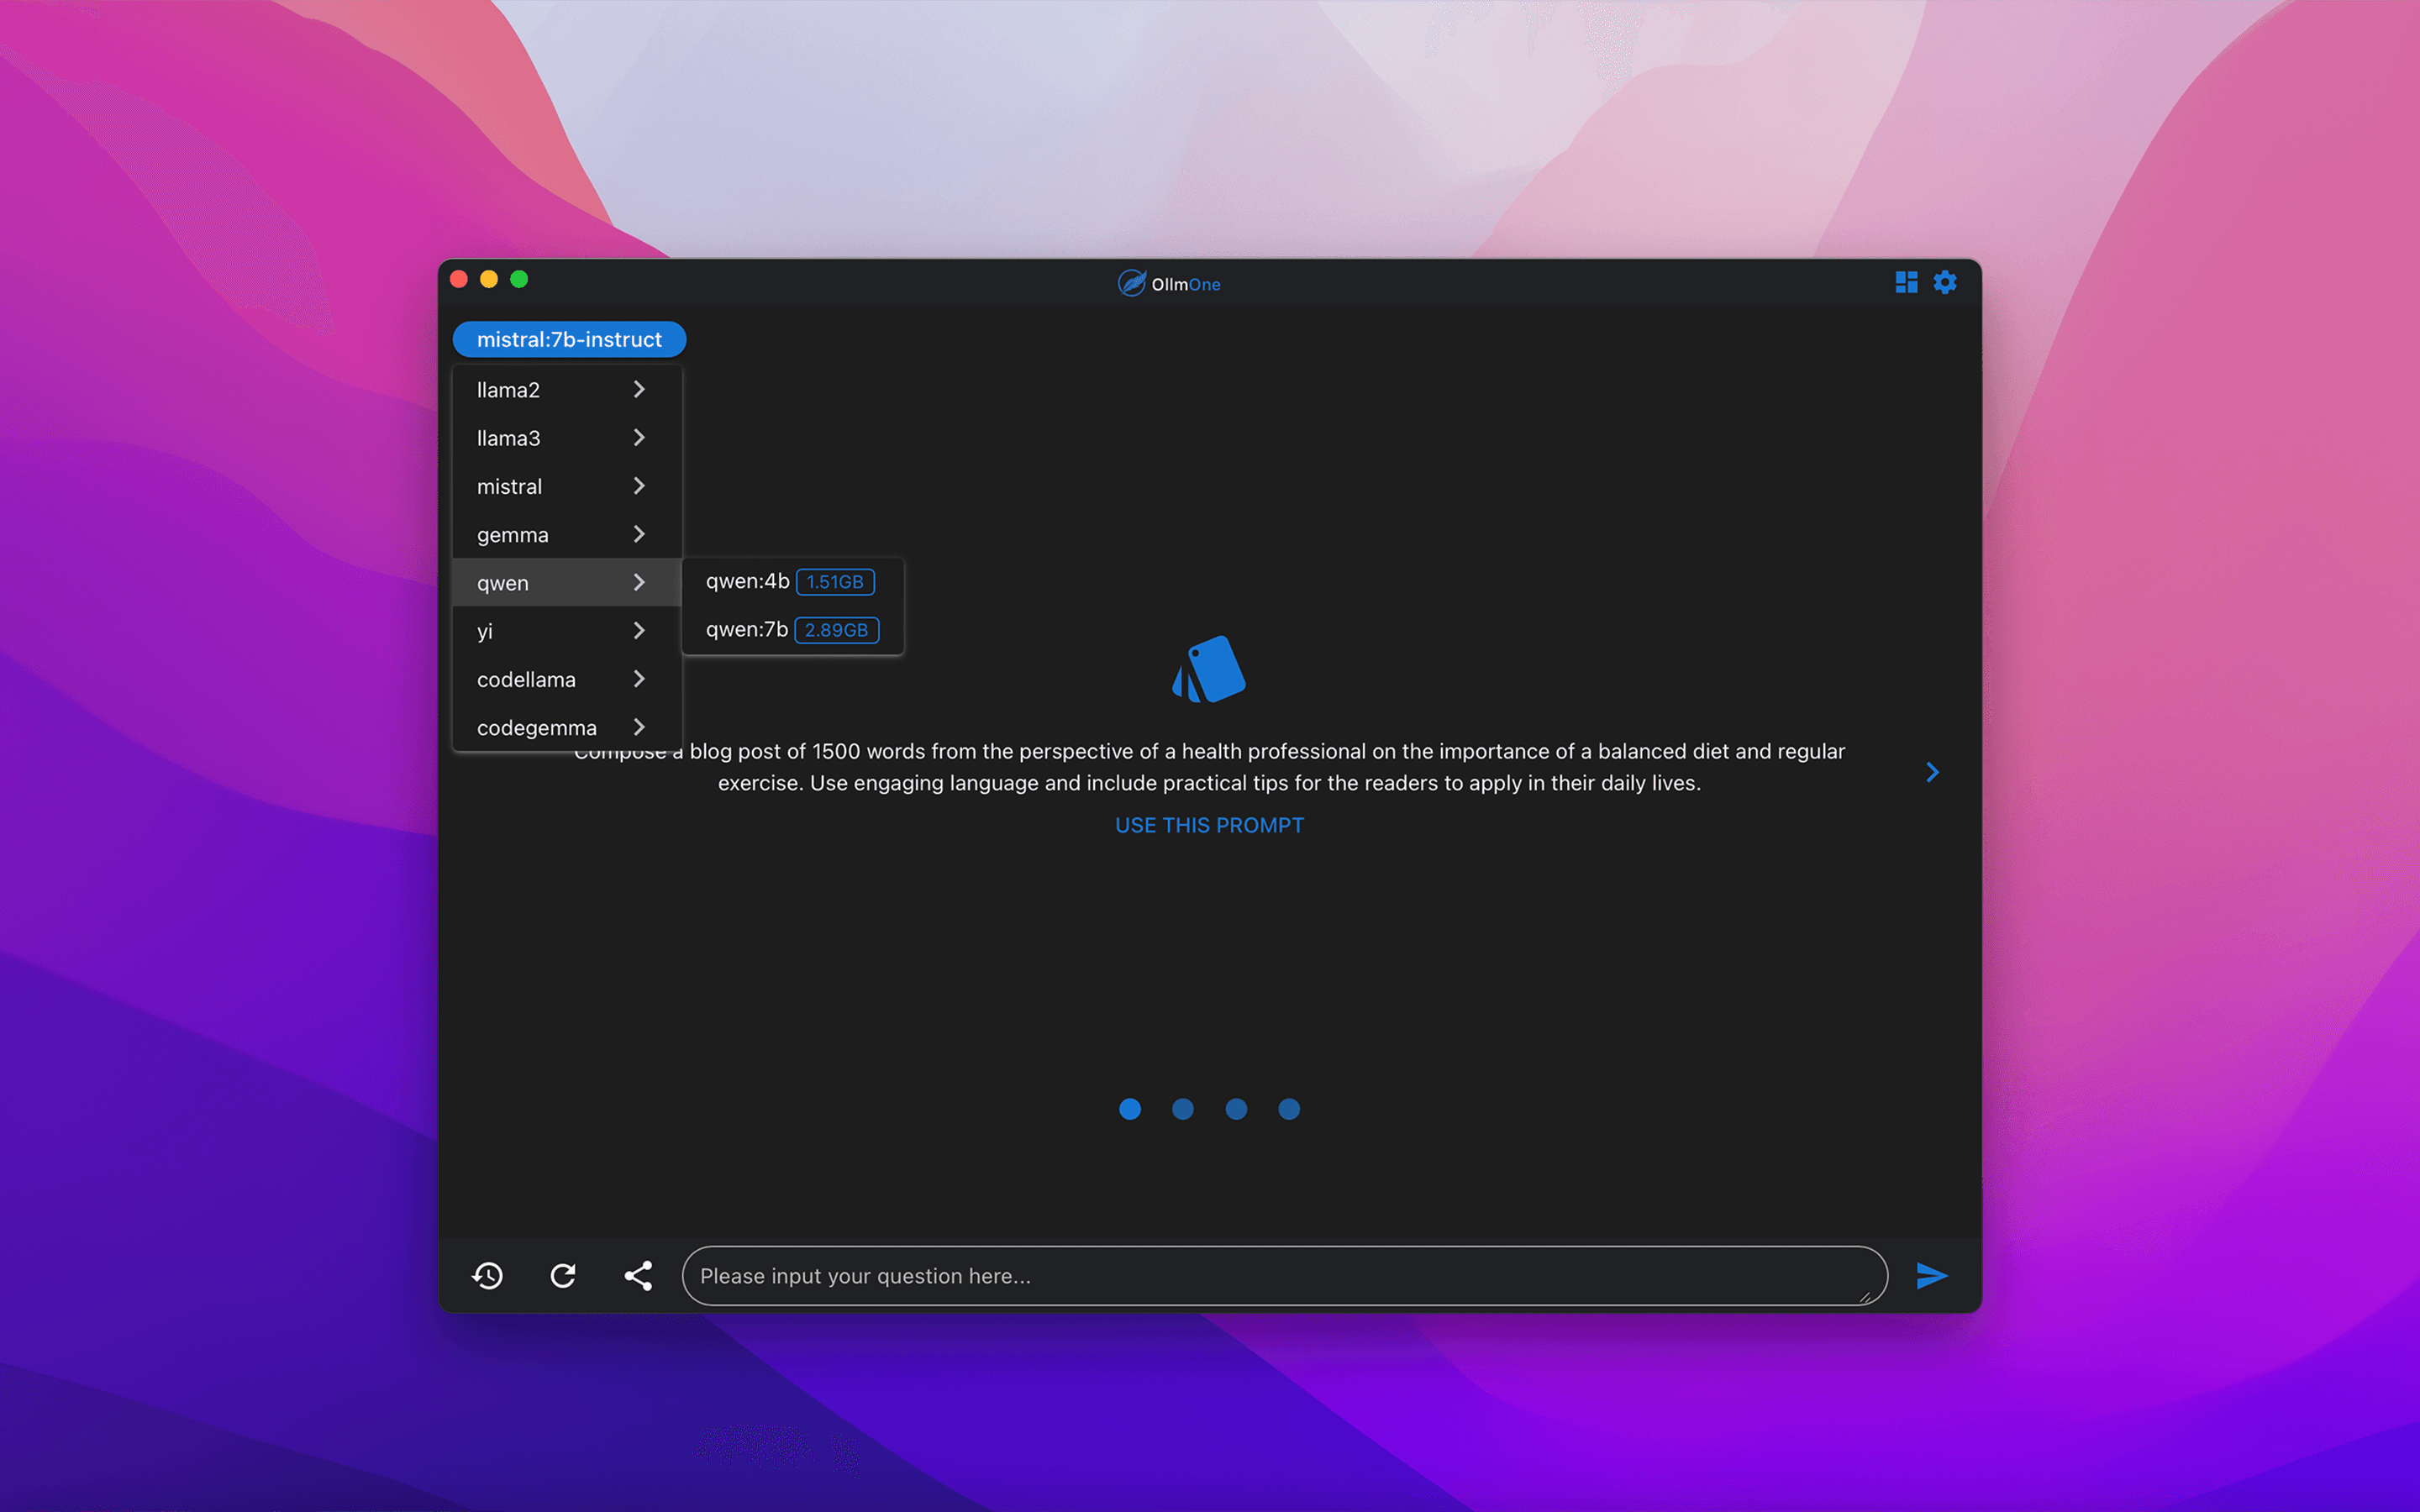The image size is (2420, 1512).
Task: Expand the codegemma submenu
Action: 567,727
